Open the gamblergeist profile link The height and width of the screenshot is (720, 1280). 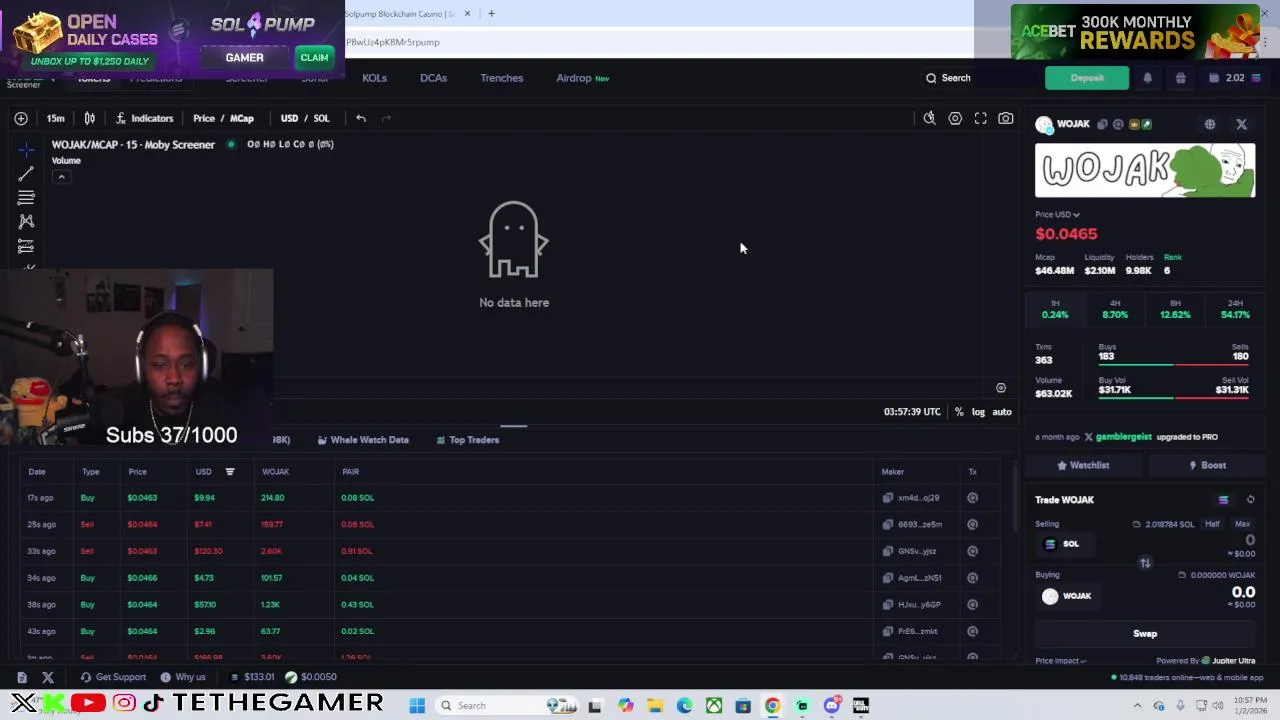(1124, 437)
